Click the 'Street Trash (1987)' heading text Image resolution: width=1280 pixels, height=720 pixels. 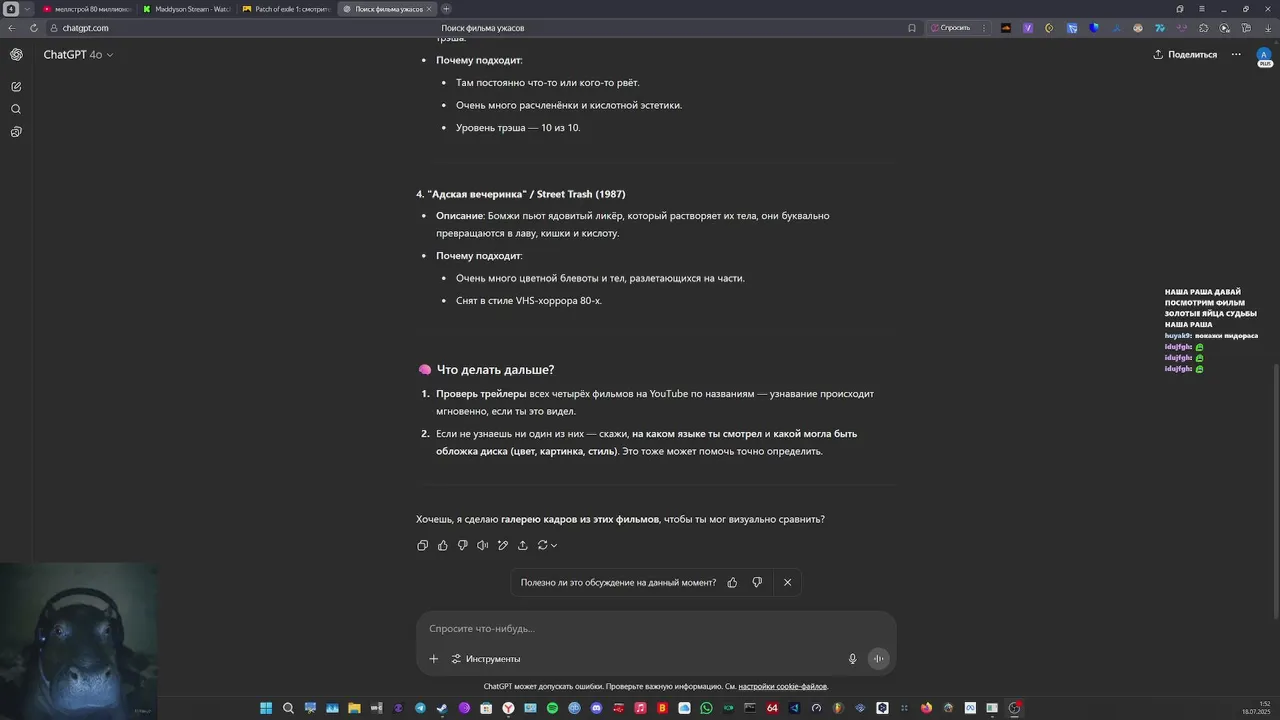click(x=581, y=194)
